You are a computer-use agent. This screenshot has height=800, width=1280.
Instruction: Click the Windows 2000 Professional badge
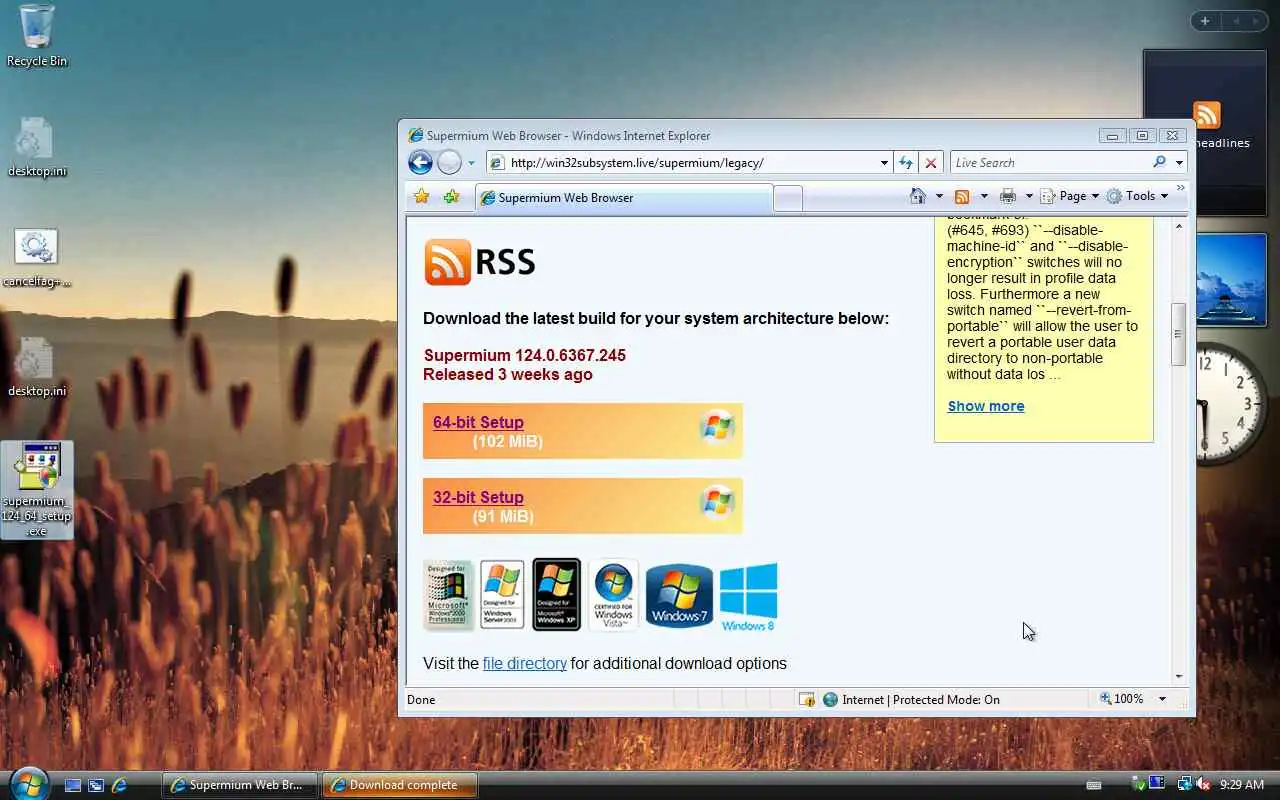(448, 595)
